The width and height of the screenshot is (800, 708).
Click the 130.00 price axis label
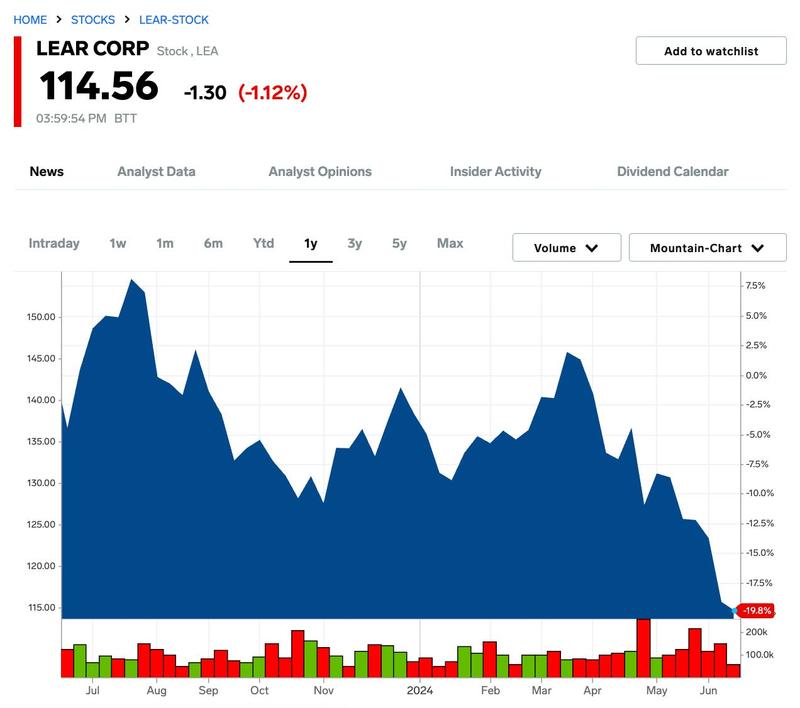(41, 483)
